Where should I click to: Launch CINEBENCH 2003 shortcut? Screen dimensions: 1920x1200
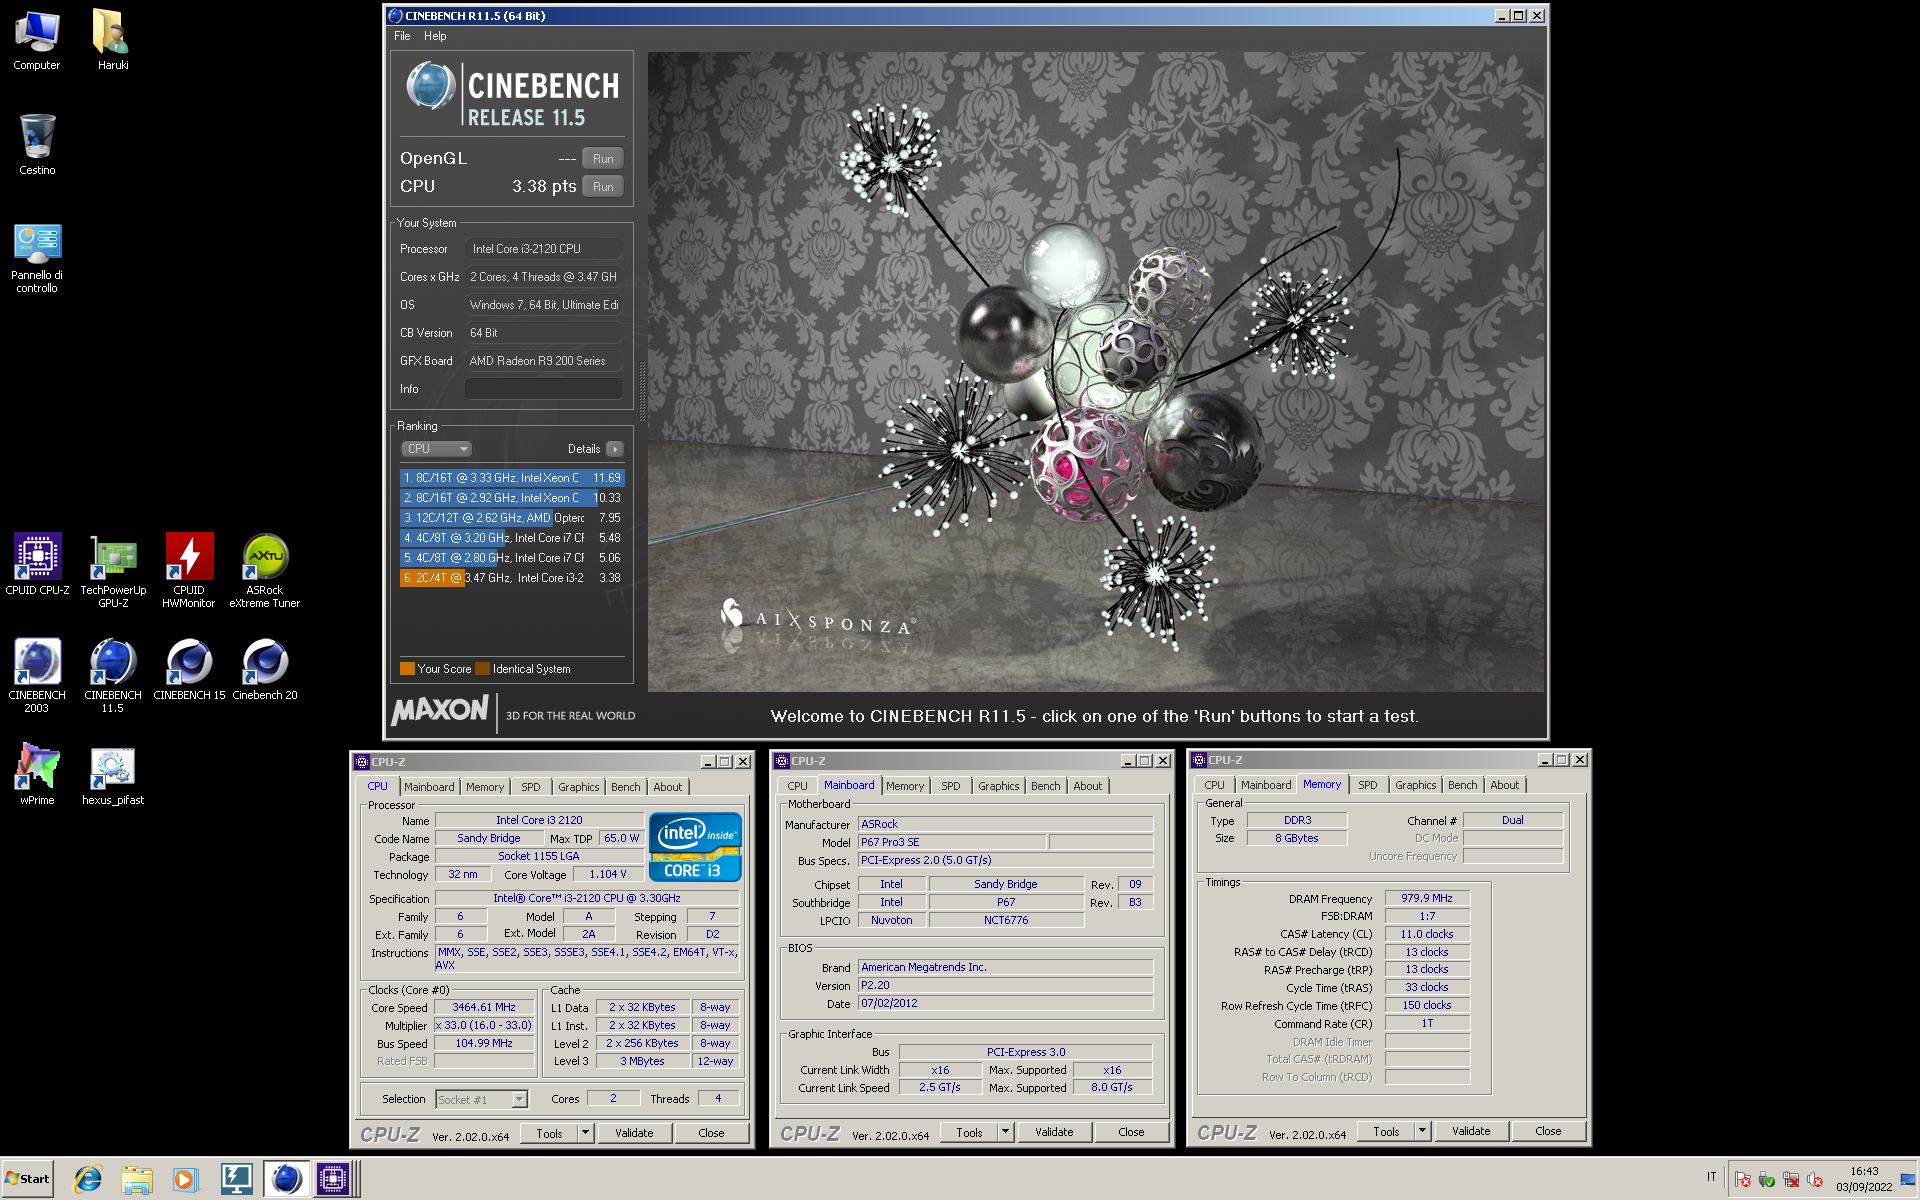(37, 675)
